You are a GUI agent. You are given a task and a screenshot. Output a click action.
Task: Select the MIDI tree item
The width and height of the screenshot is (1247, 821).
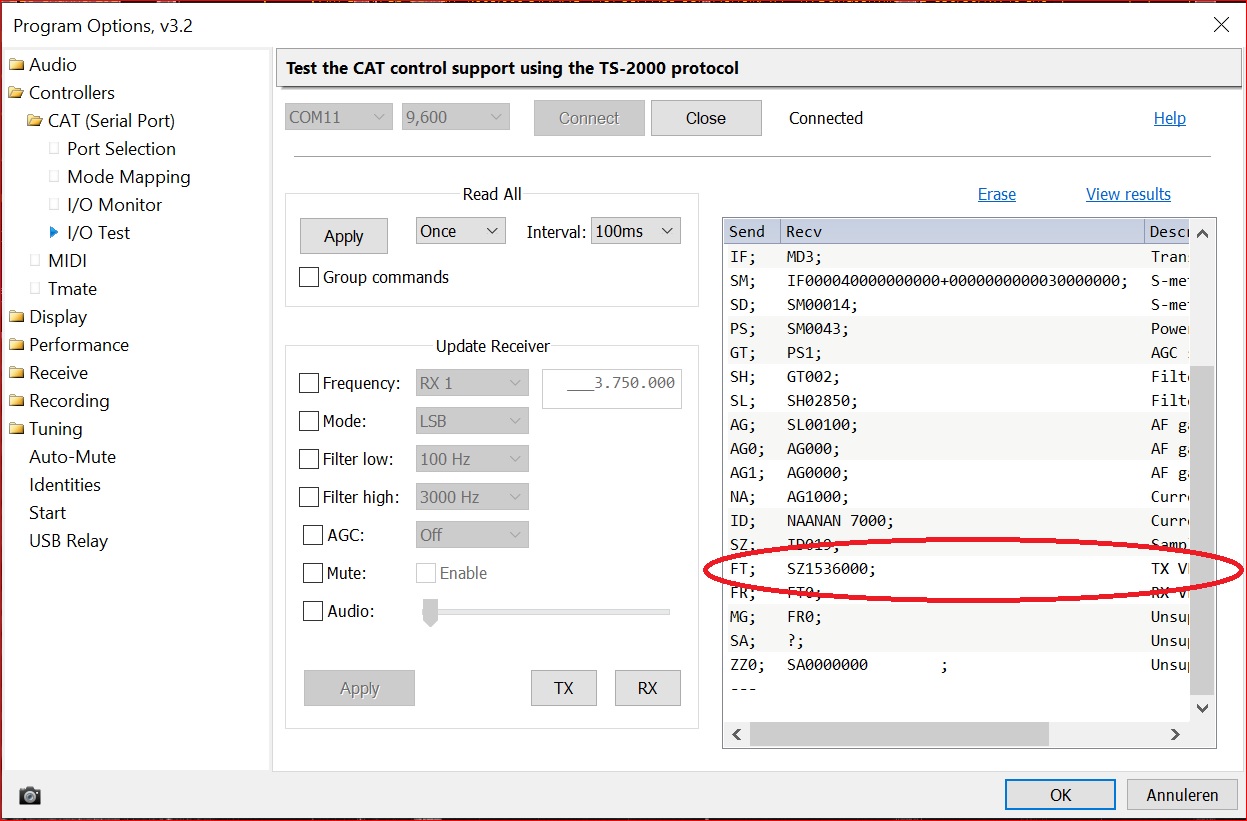[67, 261]
